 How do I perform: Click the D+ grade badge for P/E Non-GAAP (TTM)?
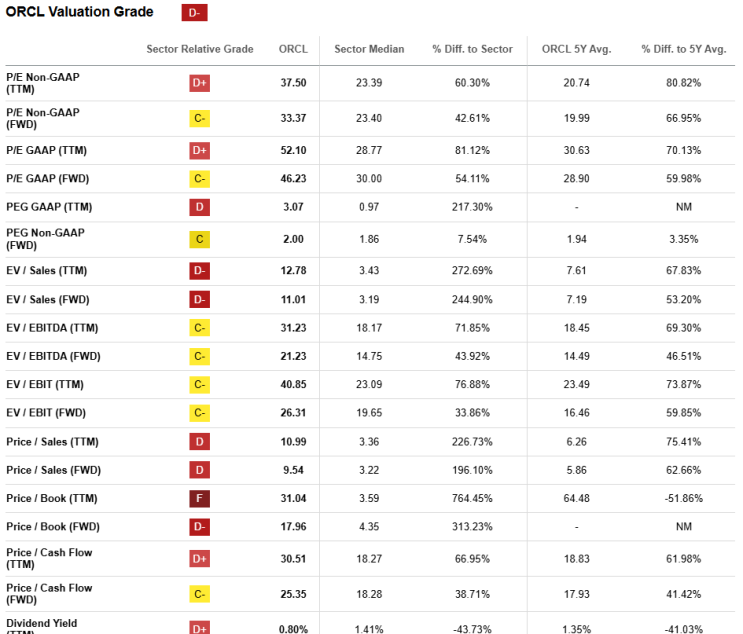199,83
